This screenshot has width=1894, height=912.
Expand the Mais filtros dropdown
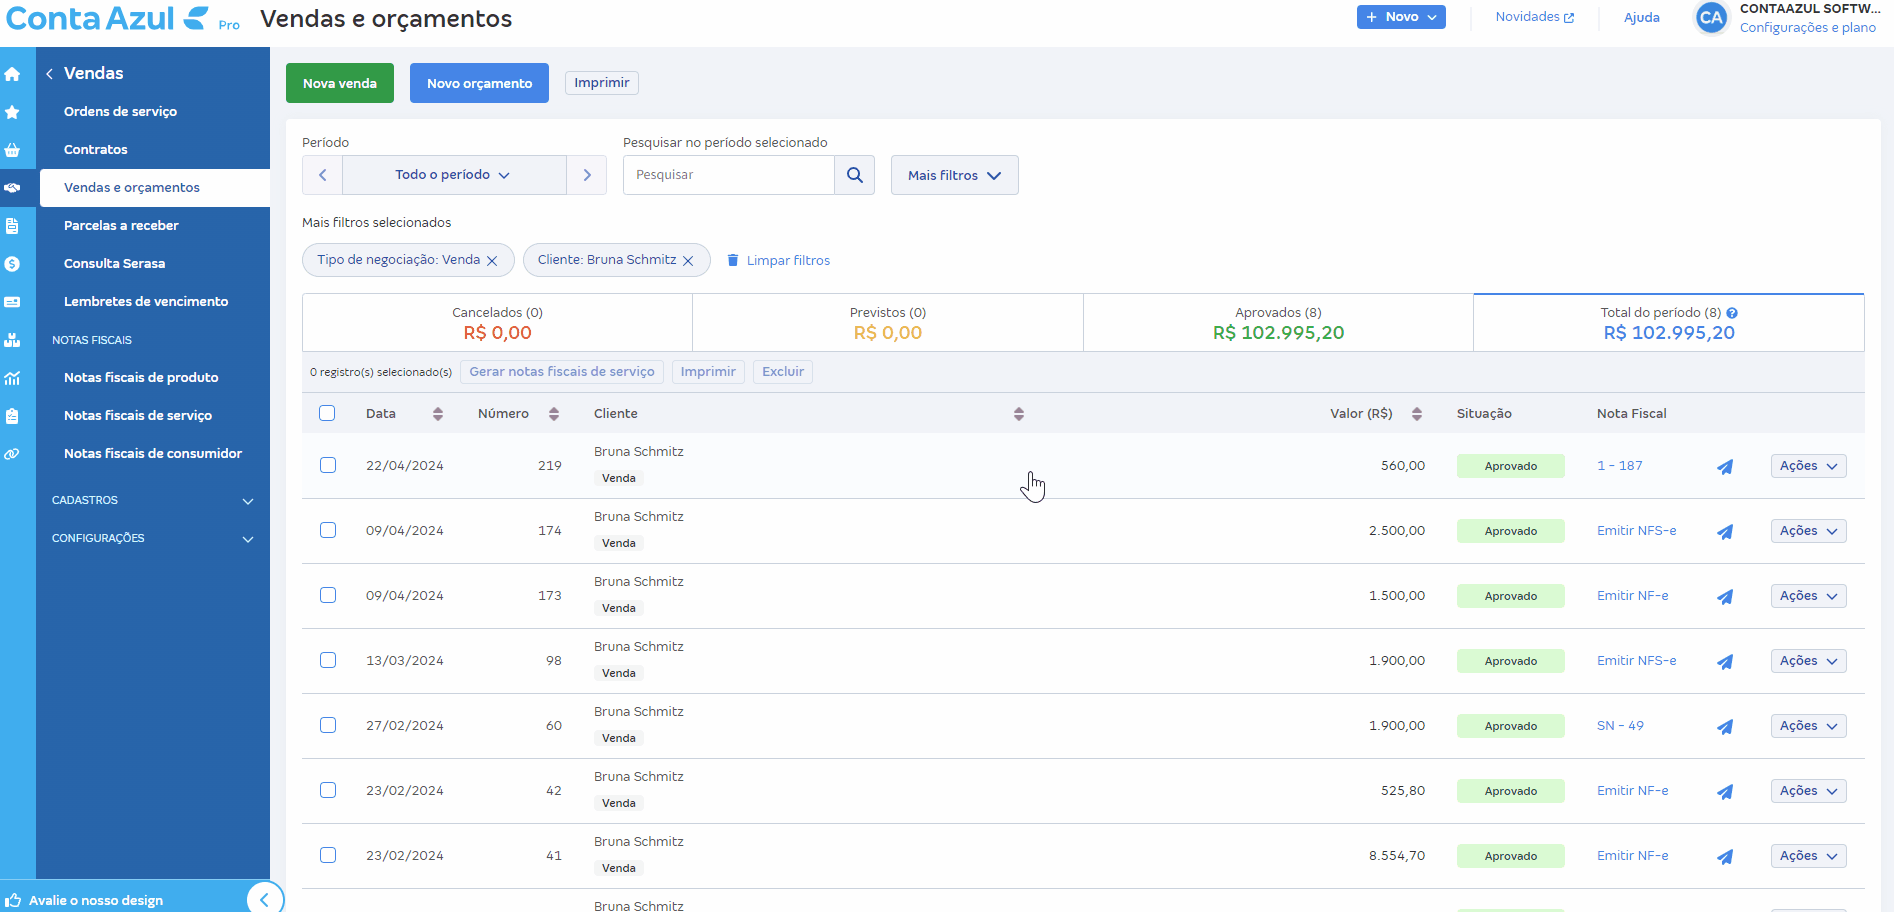click(x=954, y=175)
